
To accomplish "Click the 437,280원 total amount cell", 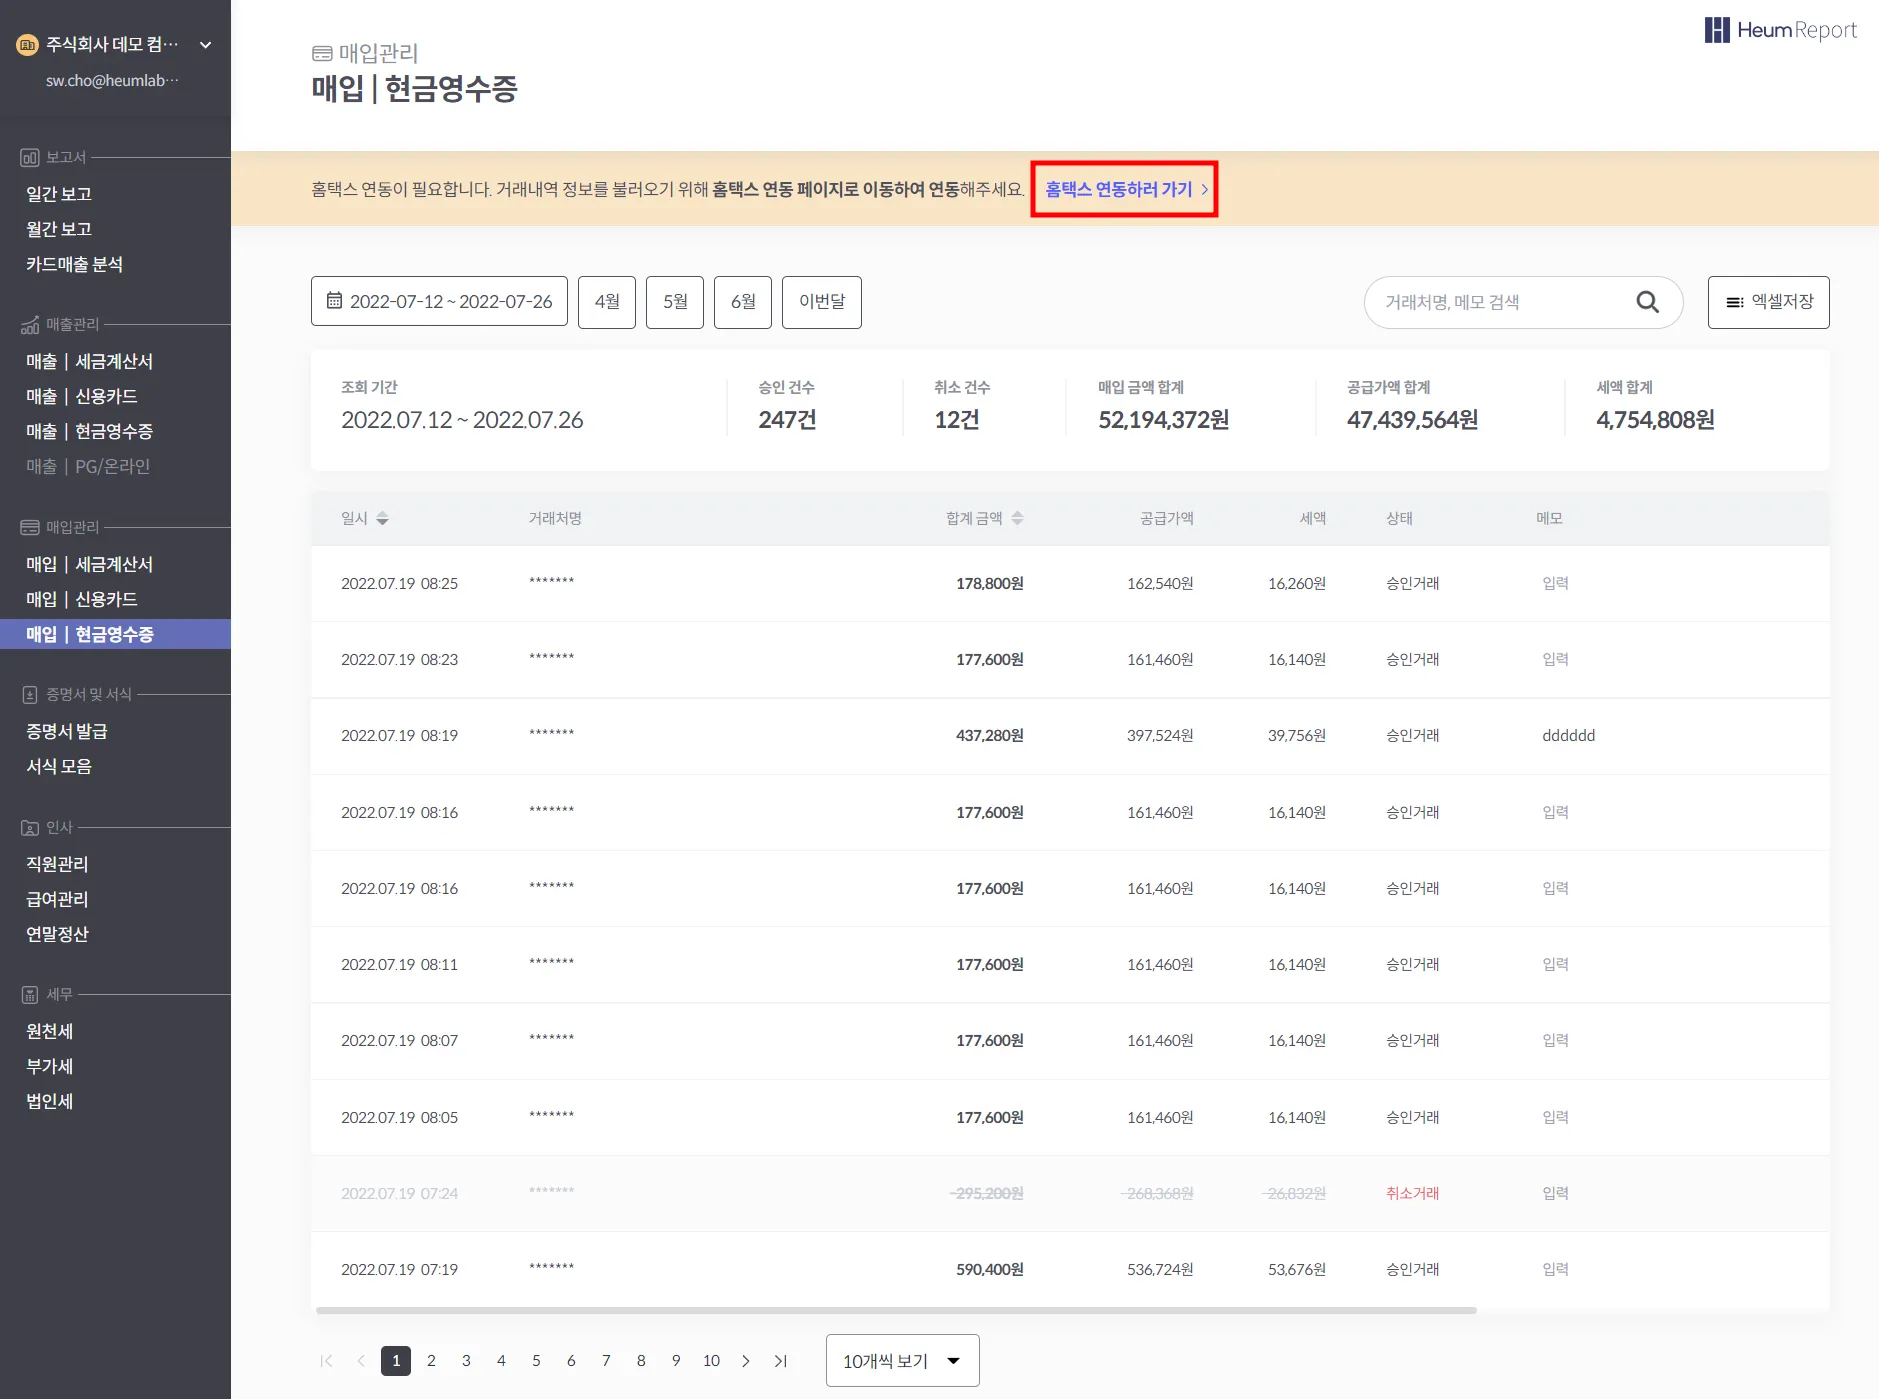I will click(989, 736).
